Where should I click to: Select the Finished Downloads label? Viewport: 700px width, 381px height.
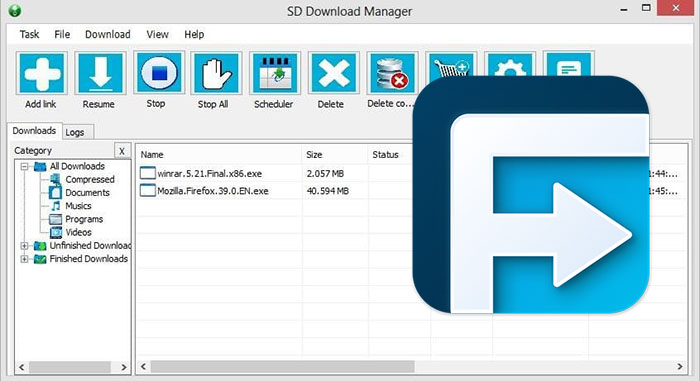pyautogui.click(x=88, y=259)
